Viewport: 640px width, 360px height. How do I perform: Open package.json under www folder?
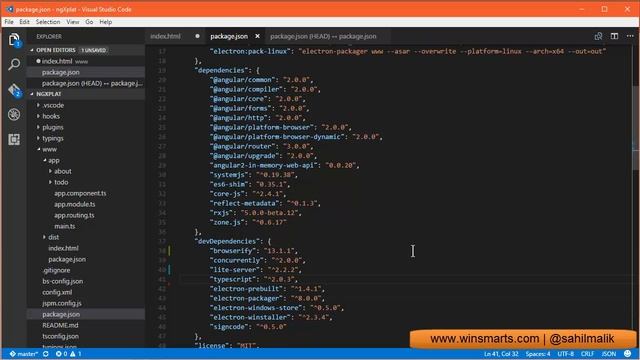pos(67,259)
